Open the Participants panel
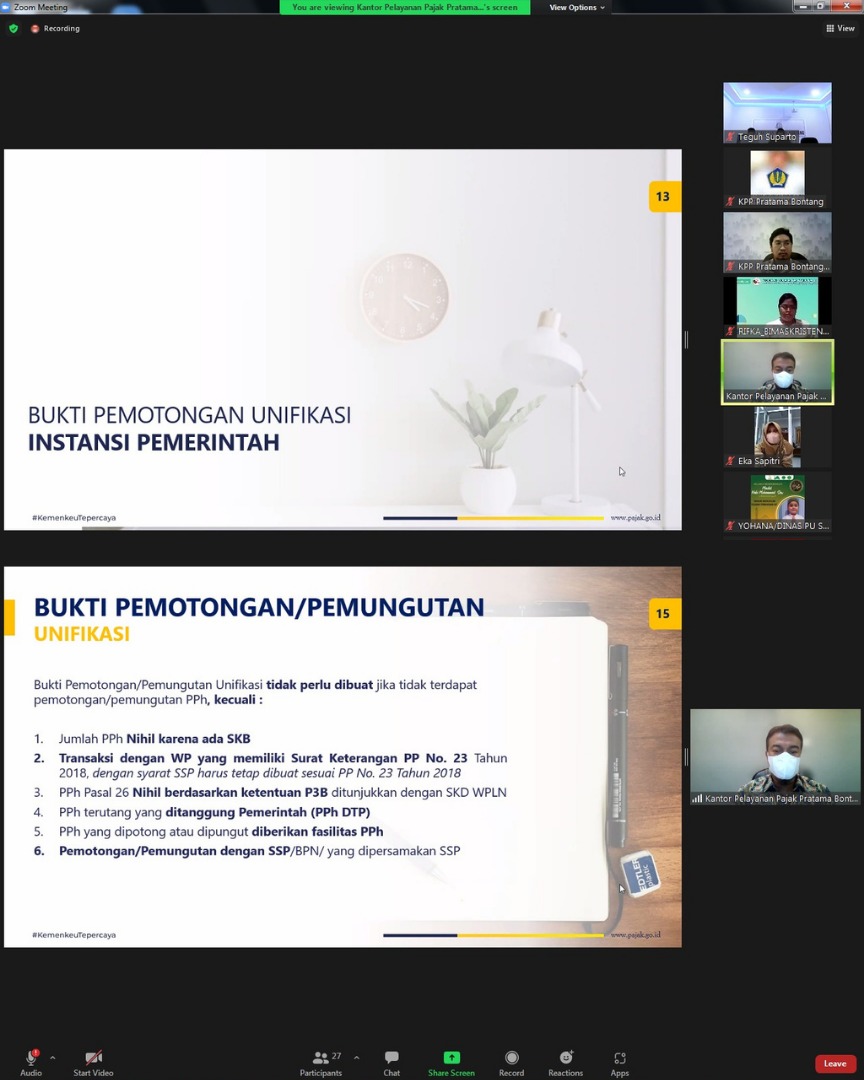 pos(321,1062)
